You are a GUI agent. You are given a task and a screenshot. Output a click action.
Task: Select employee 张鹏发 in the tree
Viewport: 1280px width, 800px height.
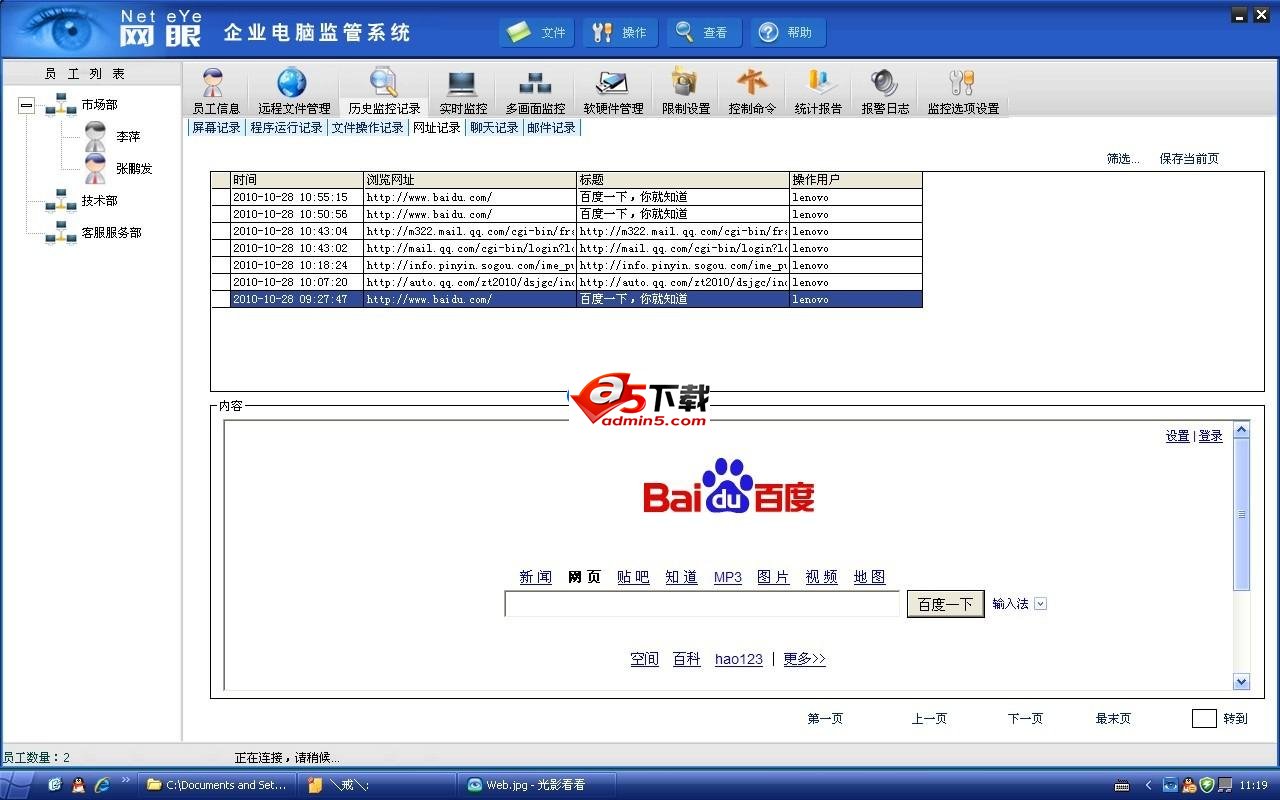[x=134, y=169]
